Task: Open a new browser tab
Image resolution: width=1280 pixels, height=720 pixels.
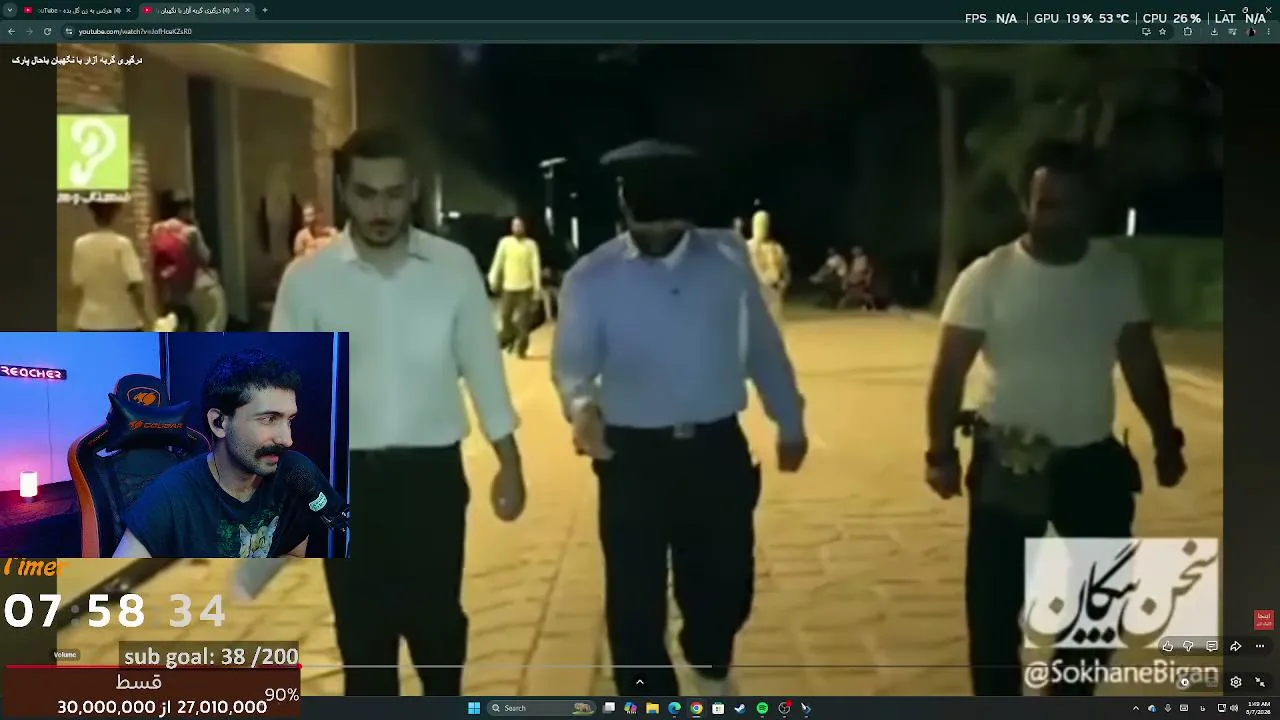Action: point(264,10)
